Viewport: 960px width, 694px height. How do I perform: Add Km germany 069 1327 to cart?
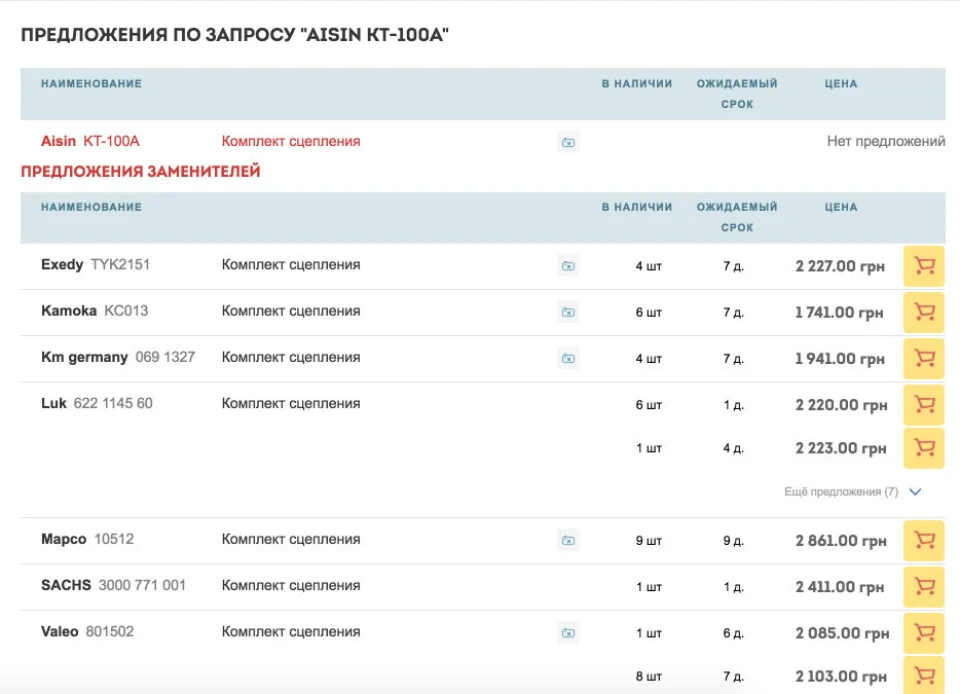(x=924, y=359)
